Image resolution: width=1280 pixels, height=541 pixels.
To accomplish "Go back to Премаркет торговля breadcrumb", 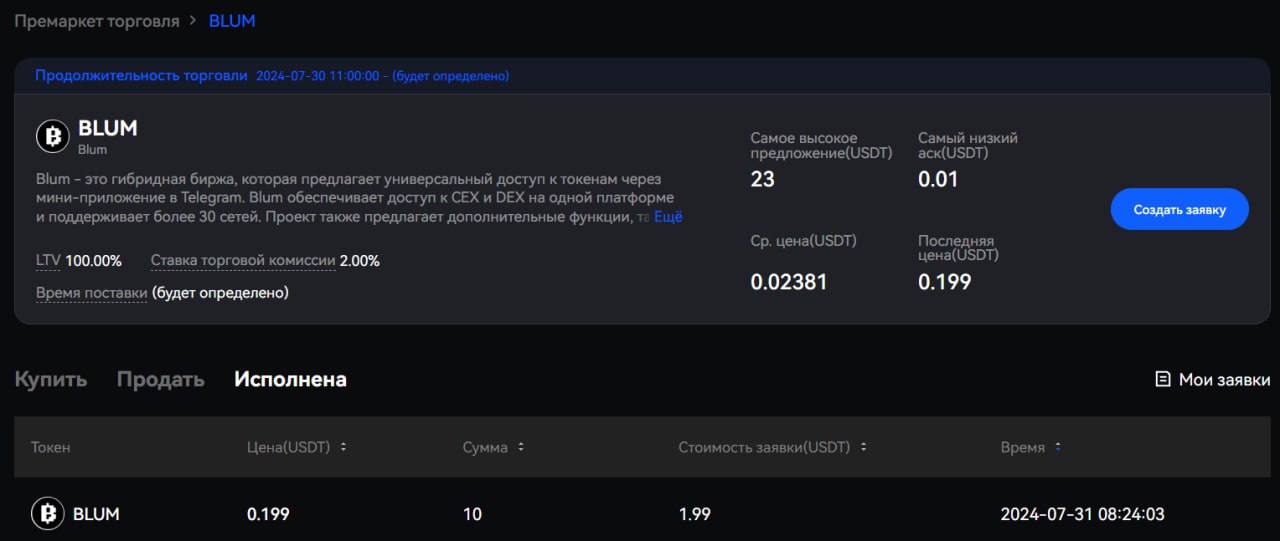I will click(96, 21).
